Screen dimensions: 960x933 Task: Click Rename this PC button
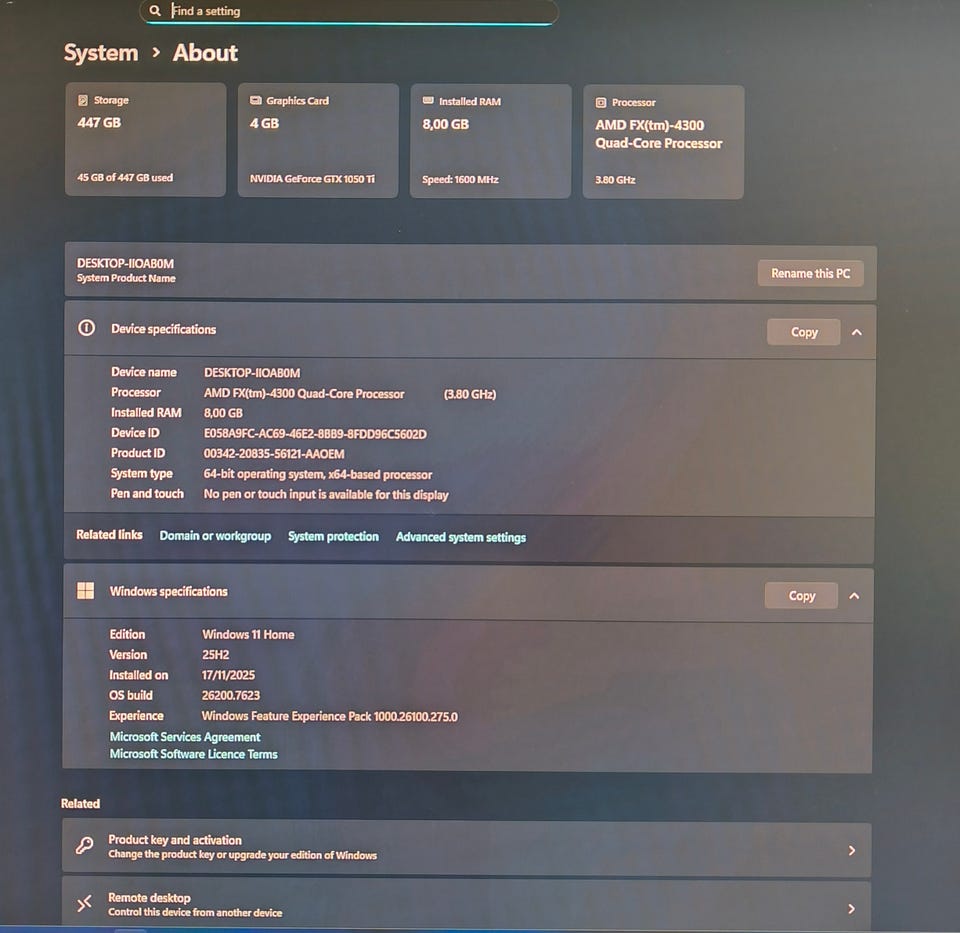point(811,274)
